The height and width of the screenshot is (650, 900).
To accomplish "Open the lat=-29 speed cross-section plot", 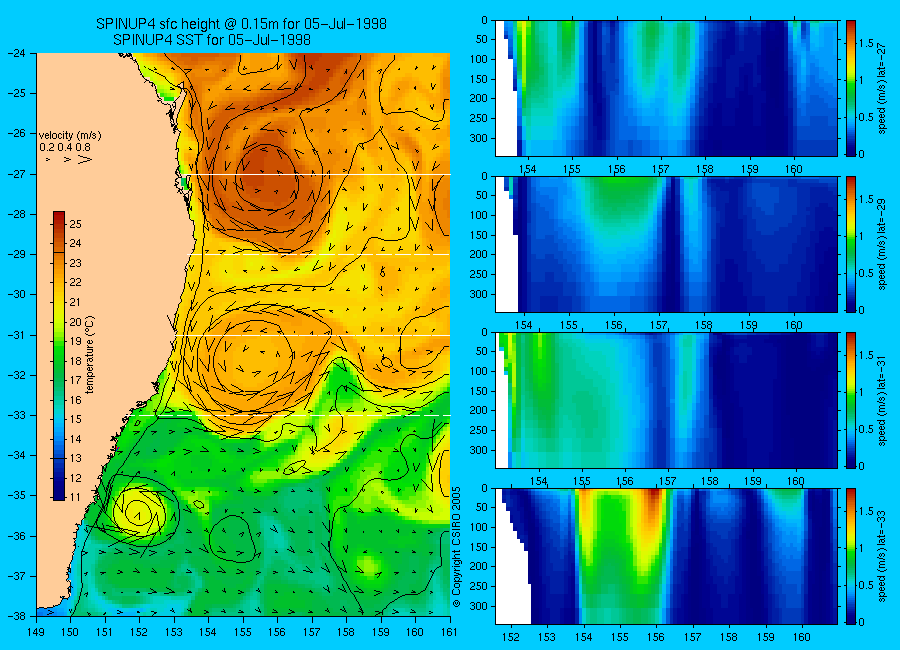I will tap(666, 244).
